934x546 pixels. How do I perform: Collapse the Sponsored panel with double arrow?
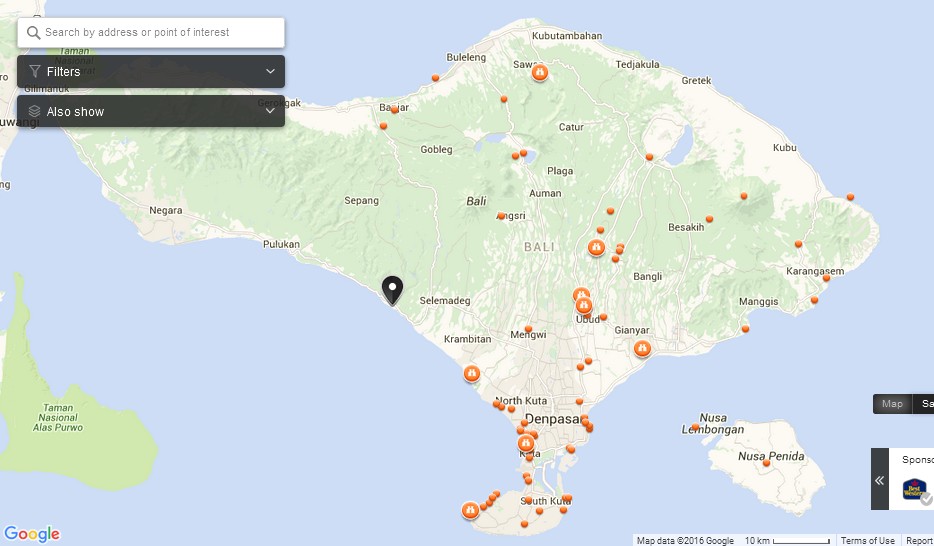pos(880,479)
